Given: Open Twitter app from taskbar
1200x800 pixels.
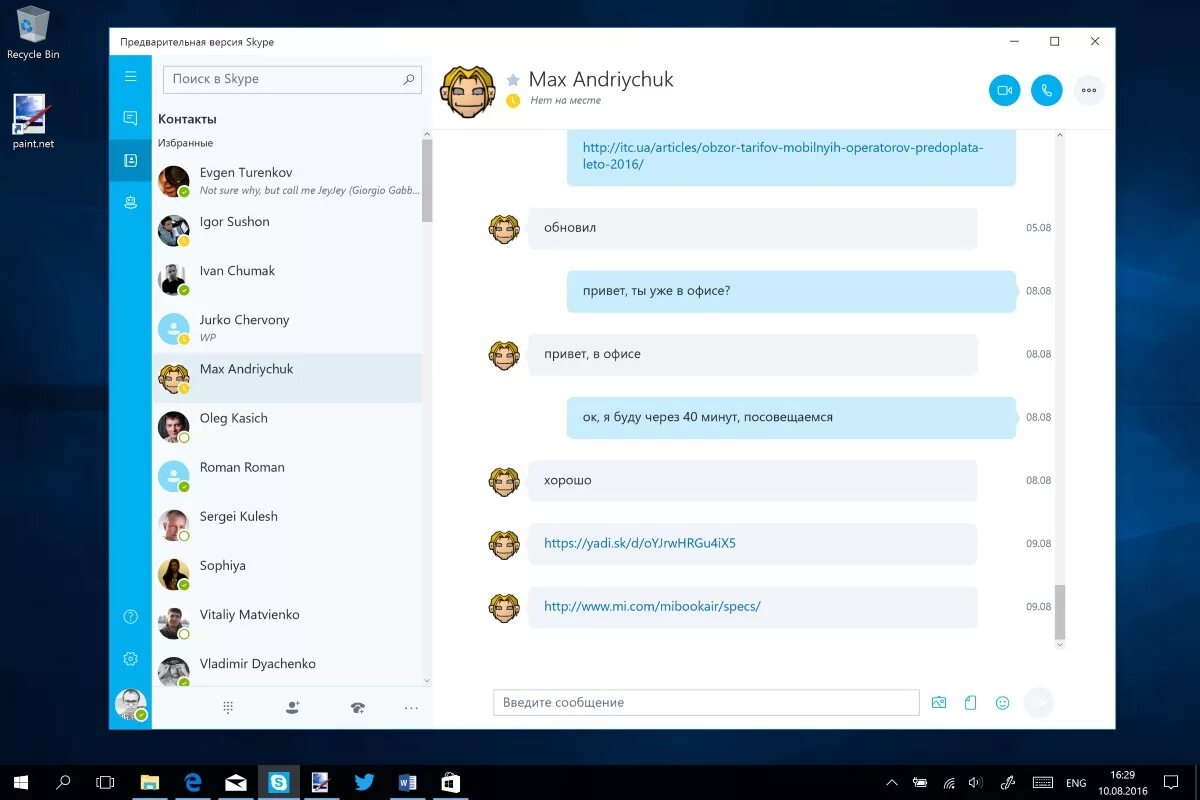Looking at the screenshot, I should click(364, 782).
